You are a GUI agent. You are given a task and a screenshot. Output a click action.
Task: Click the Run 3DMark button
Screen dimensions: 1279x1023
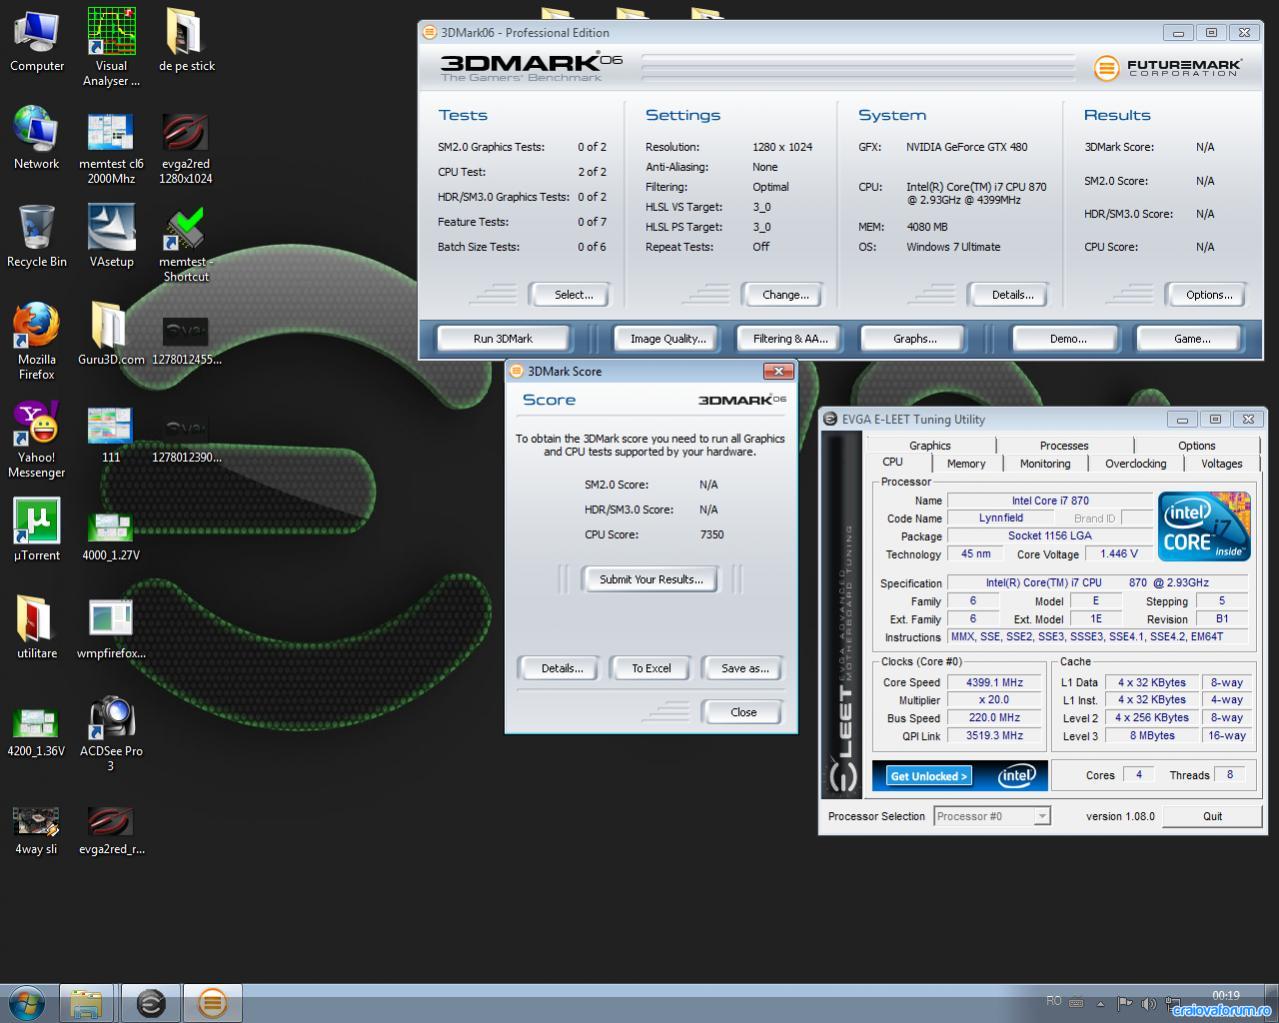pyautogui.click(x=503, y=338)
